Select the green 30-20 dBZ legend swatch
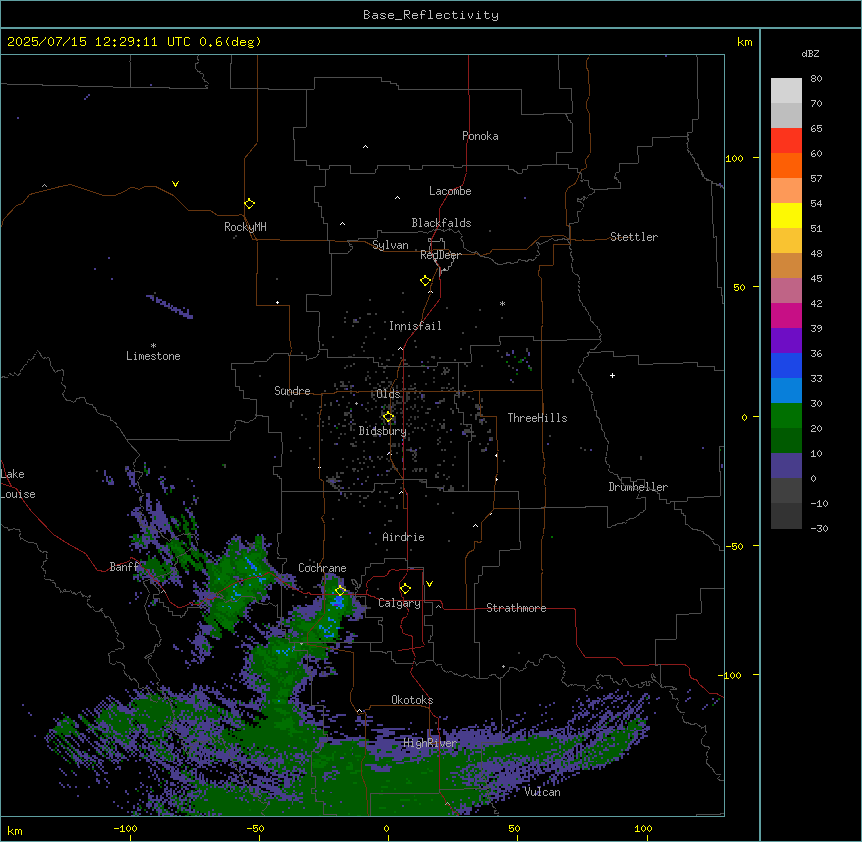This screenshot has height=842, width=862. [x=786, y=416]
